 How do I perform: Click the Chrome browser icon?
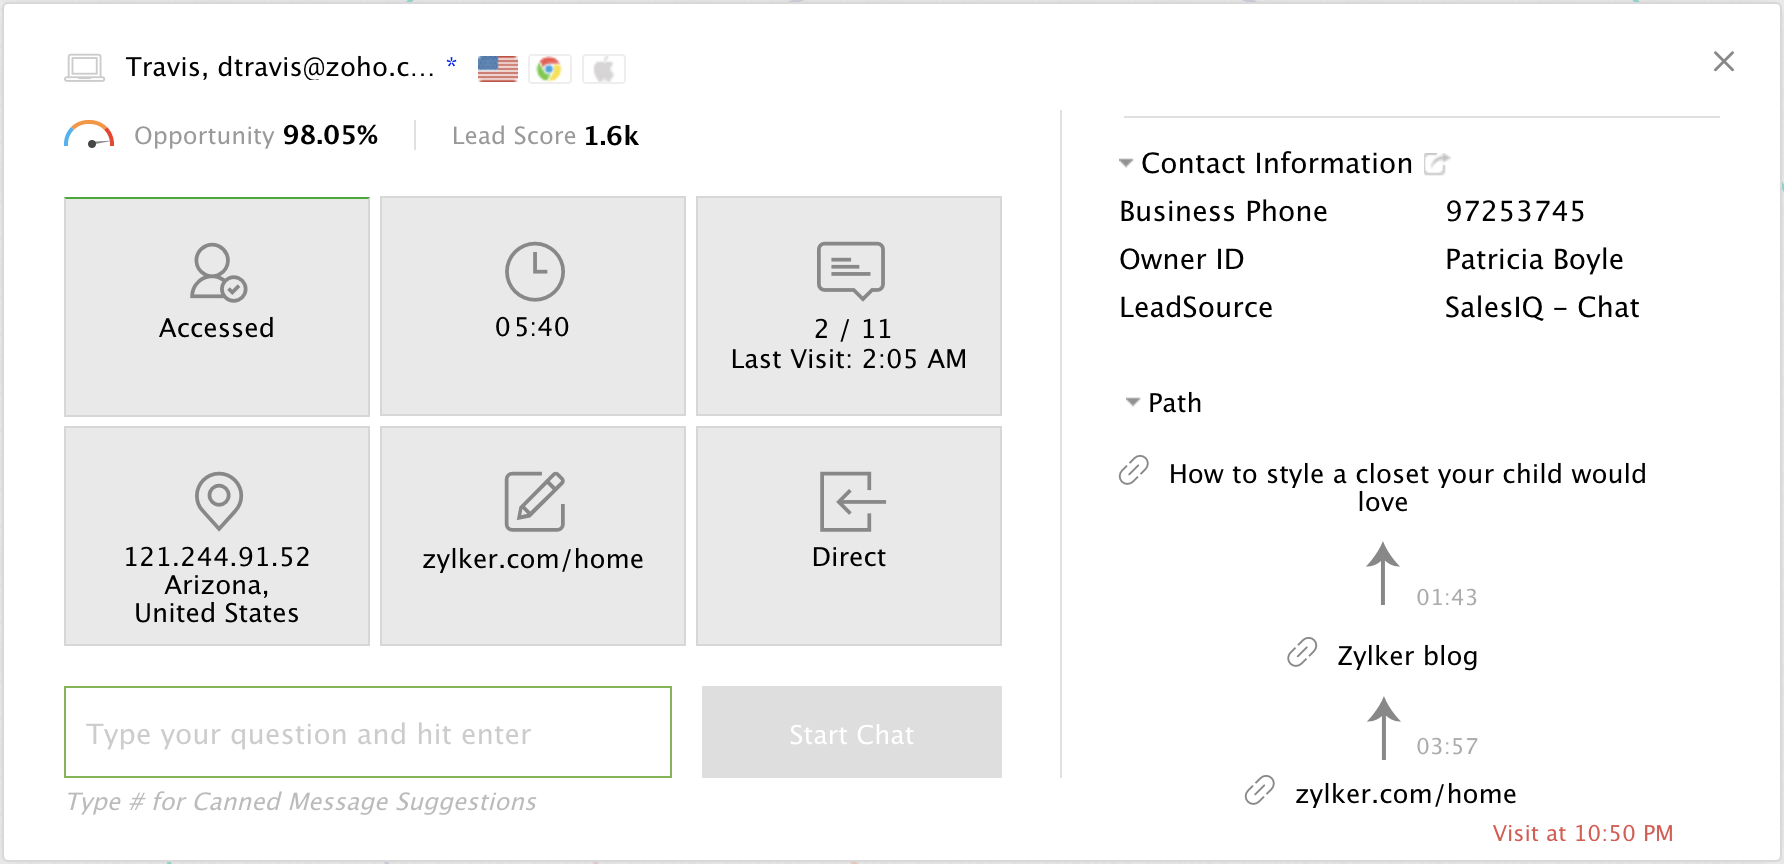click(549, 69)
